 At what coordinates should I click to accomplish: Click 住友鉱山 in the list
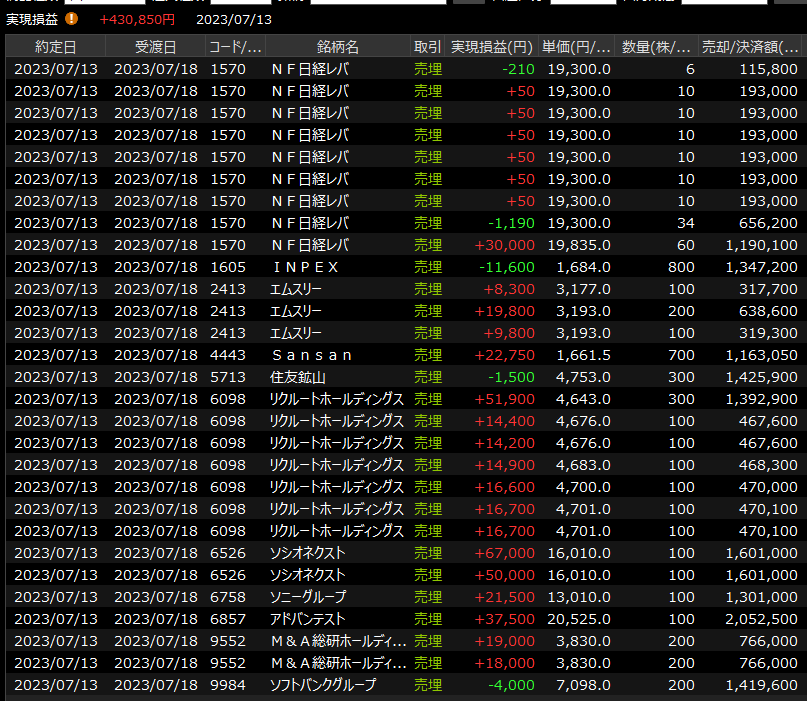299,377
